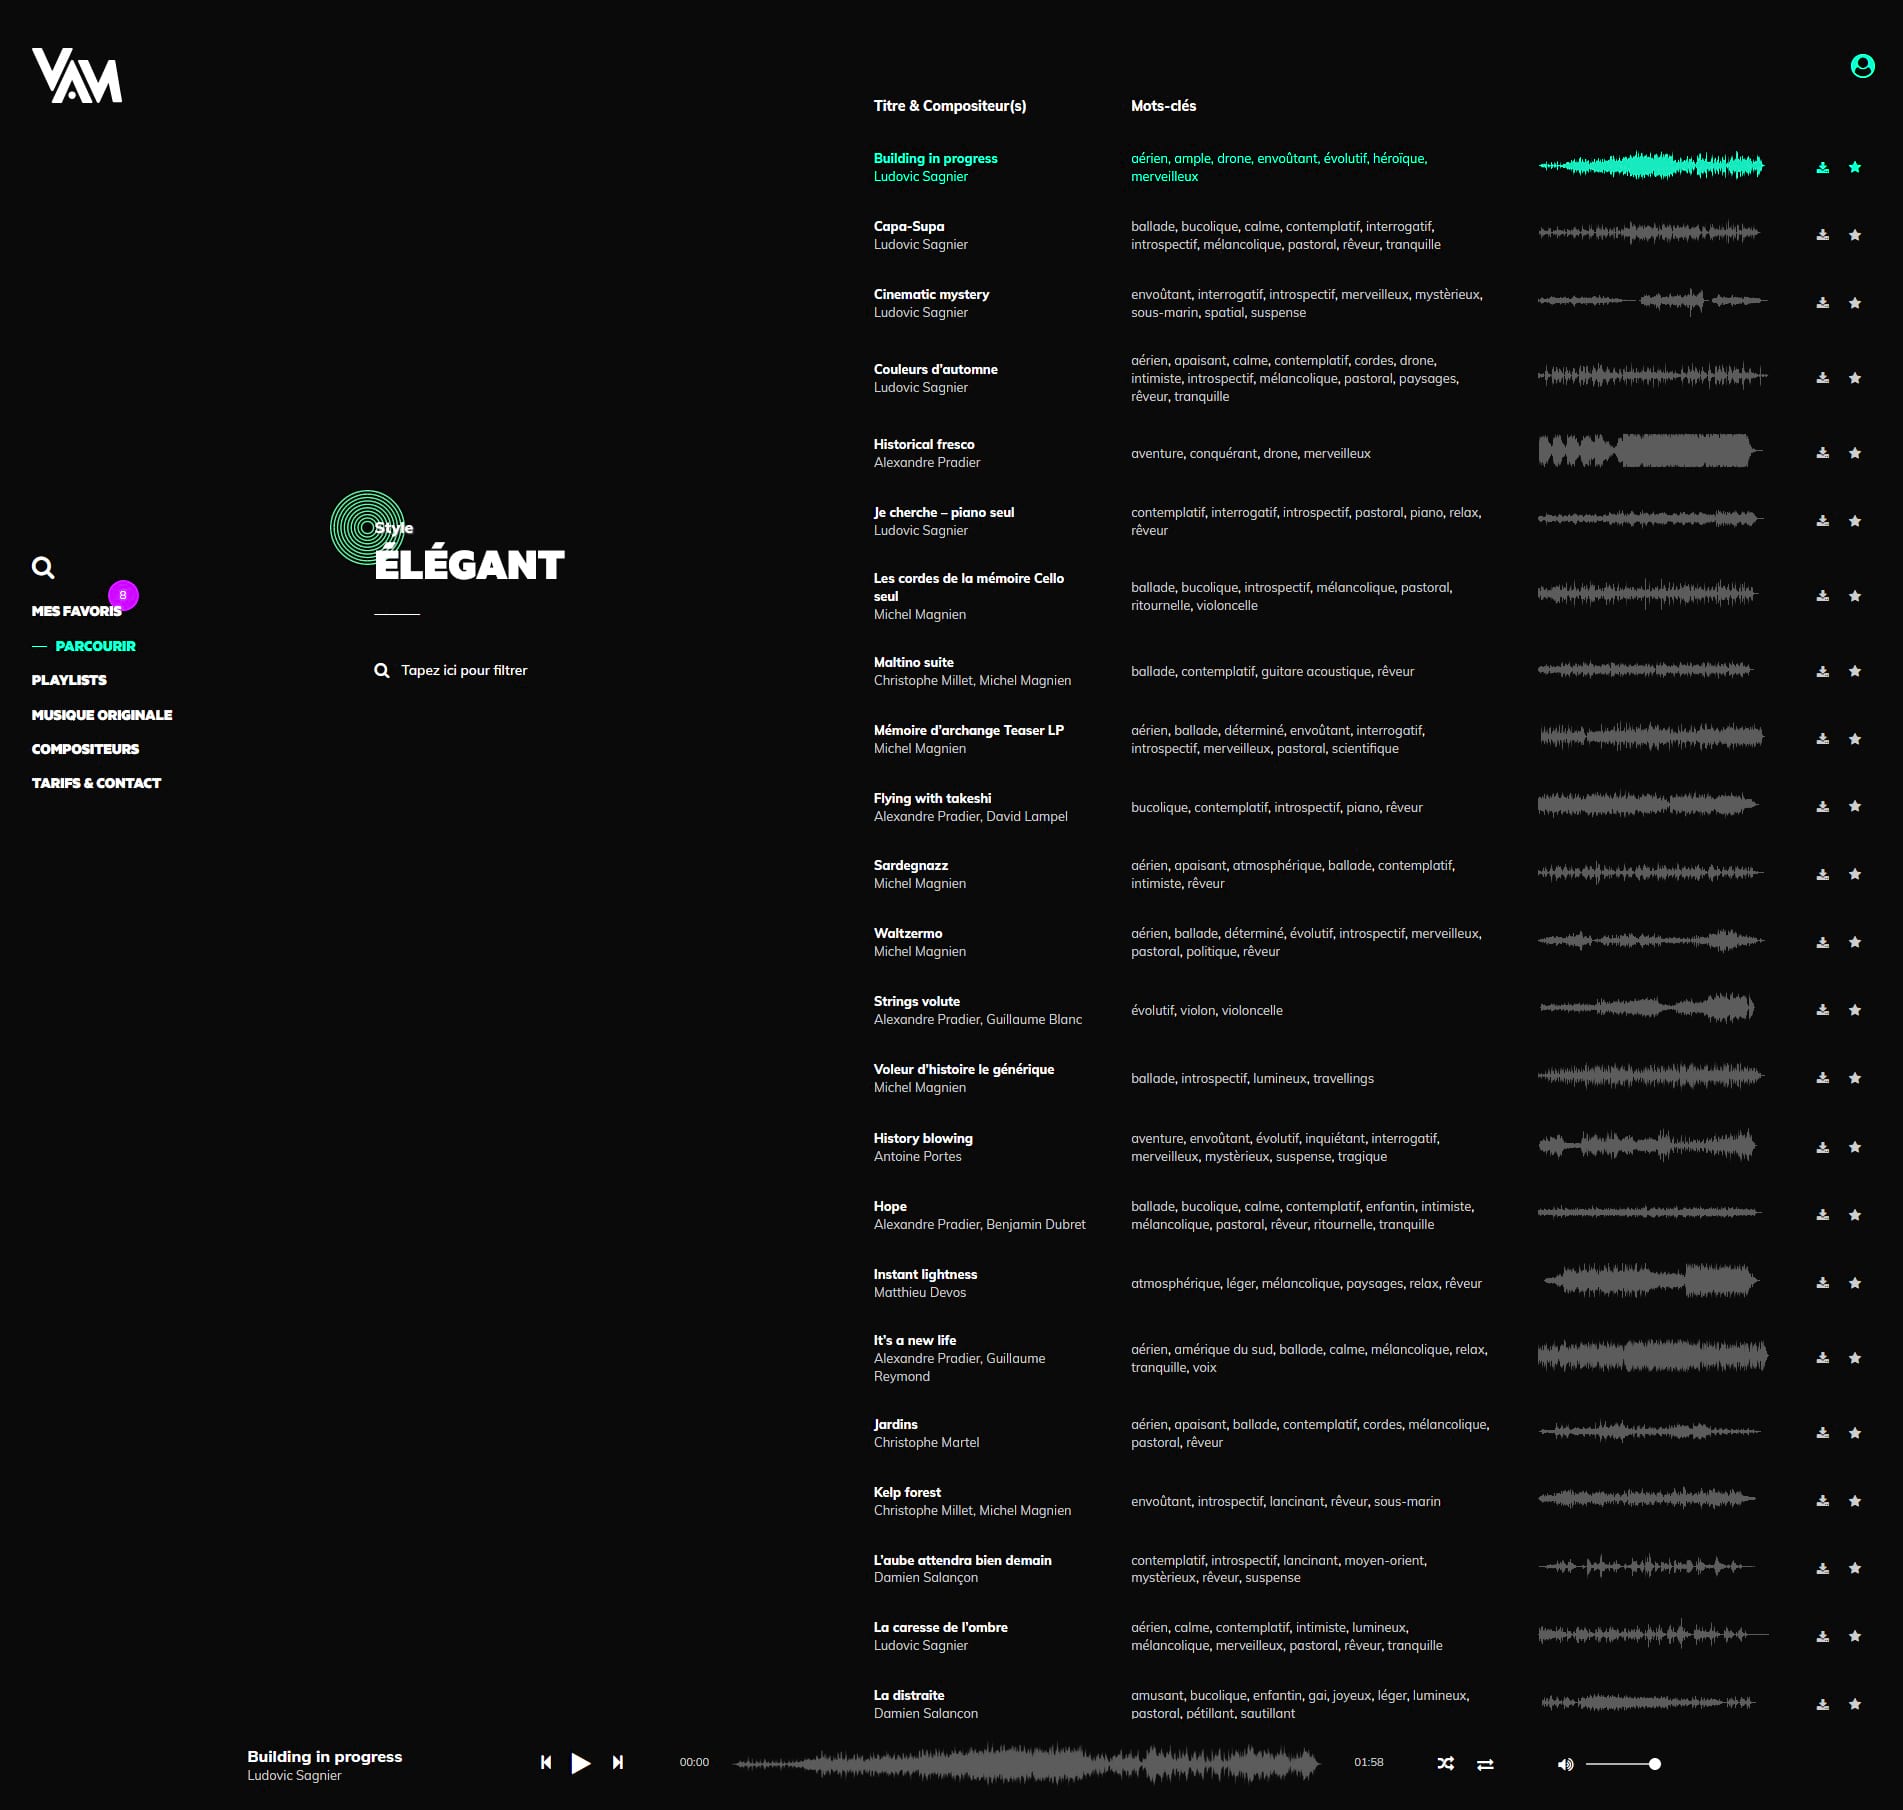Toggle repeat mode in the player
1903x1810 pixels.
1485,1764
